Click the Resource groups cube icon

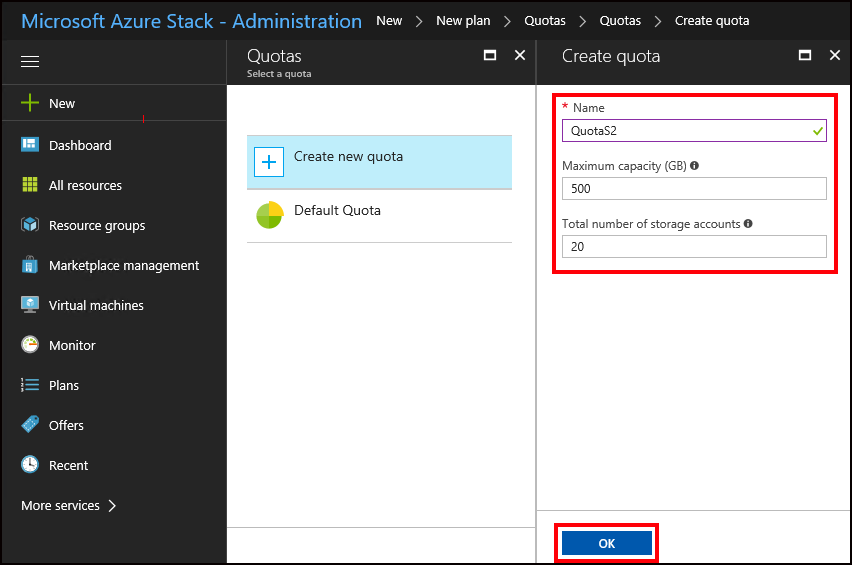[30, 225]
